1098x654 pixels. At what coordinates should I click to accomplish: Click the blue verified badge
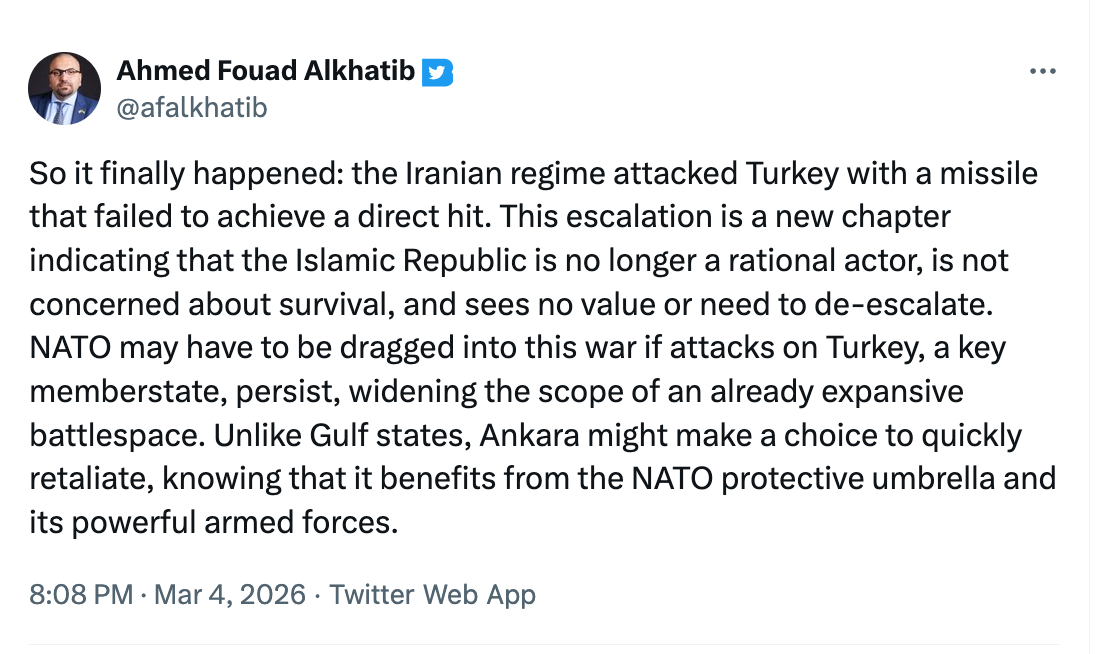pos(437,72)
